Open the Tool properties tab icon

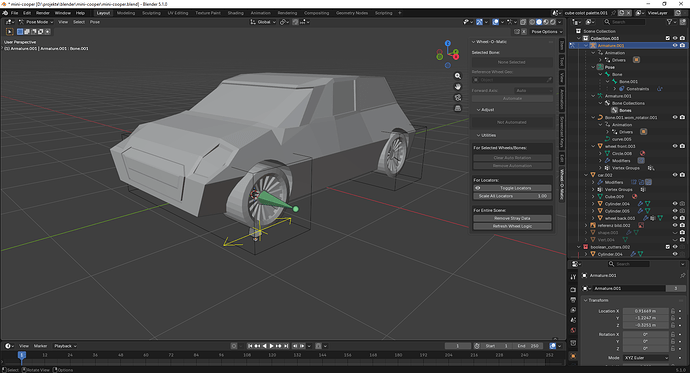tap(573, 277)
